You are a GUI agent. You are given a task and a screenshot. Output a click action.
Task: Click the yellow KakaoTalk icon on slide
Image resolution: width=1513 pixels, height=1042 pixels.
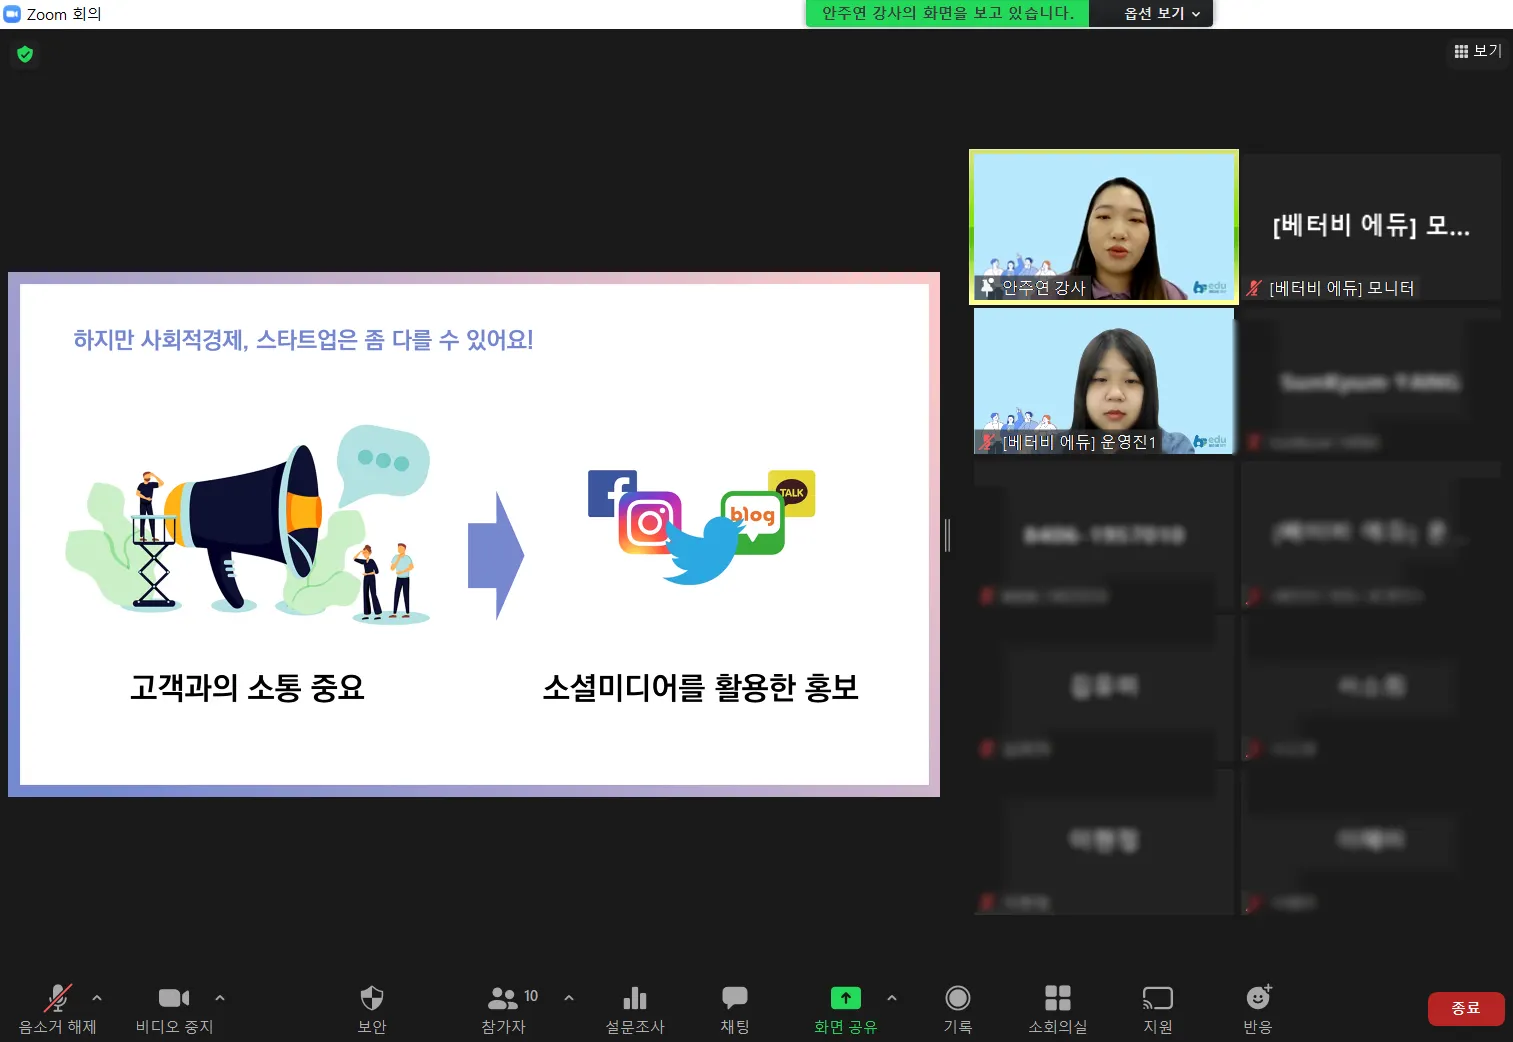click(792, 493)
